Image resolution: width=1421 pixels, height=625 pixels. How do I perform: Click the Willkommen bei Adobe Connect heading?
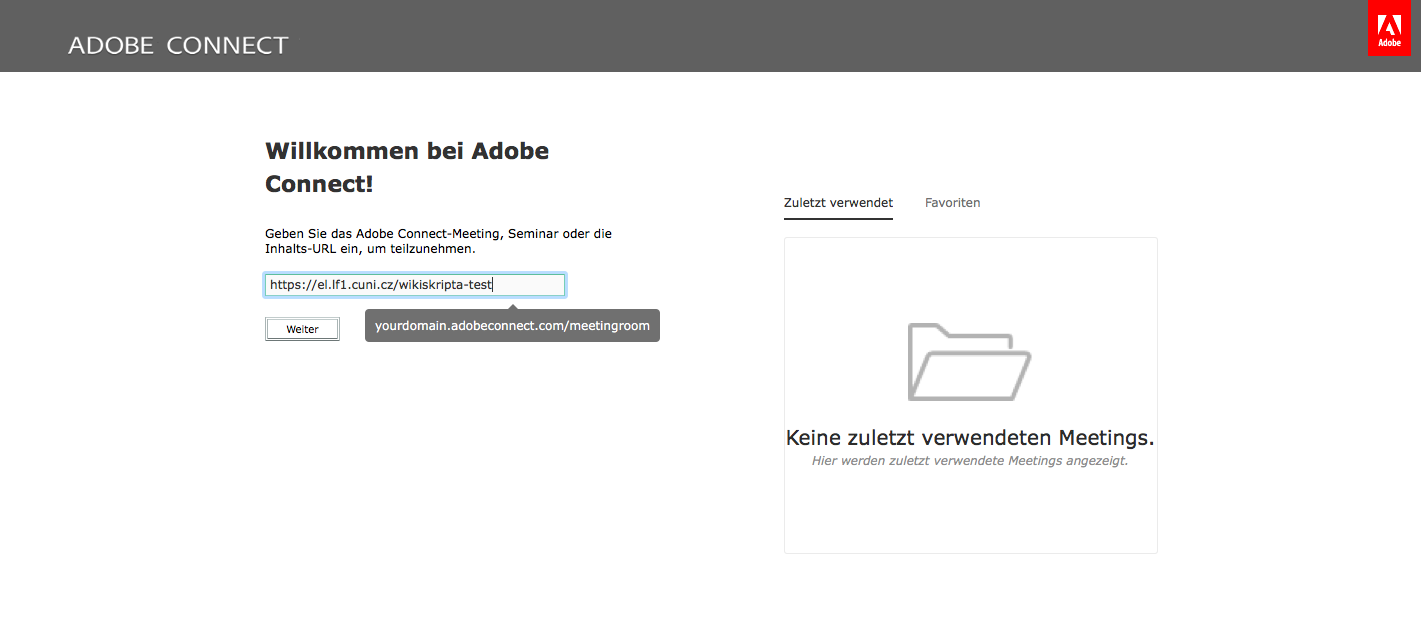click(x=406, y=166)
